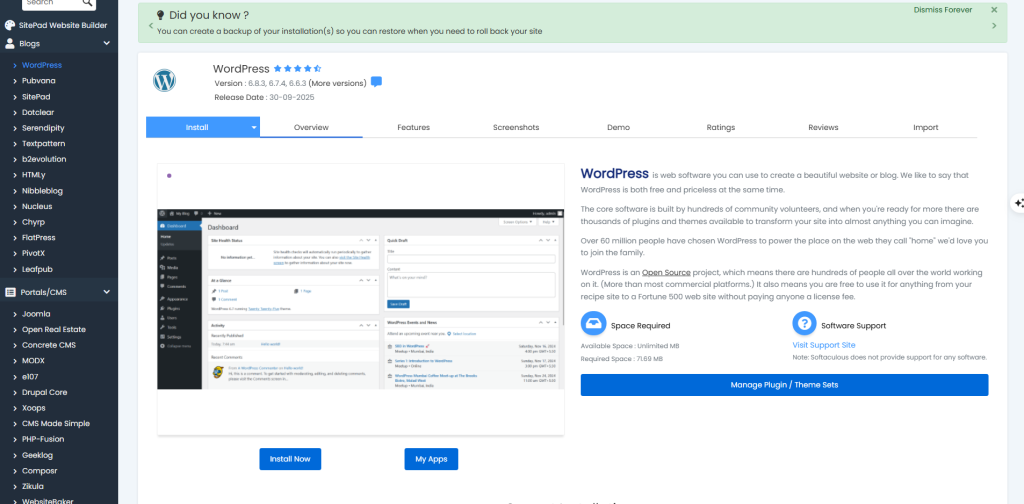Screen dimensions: 1024x504
Task: Click the search magnifier icon
Action: point(88,3)
